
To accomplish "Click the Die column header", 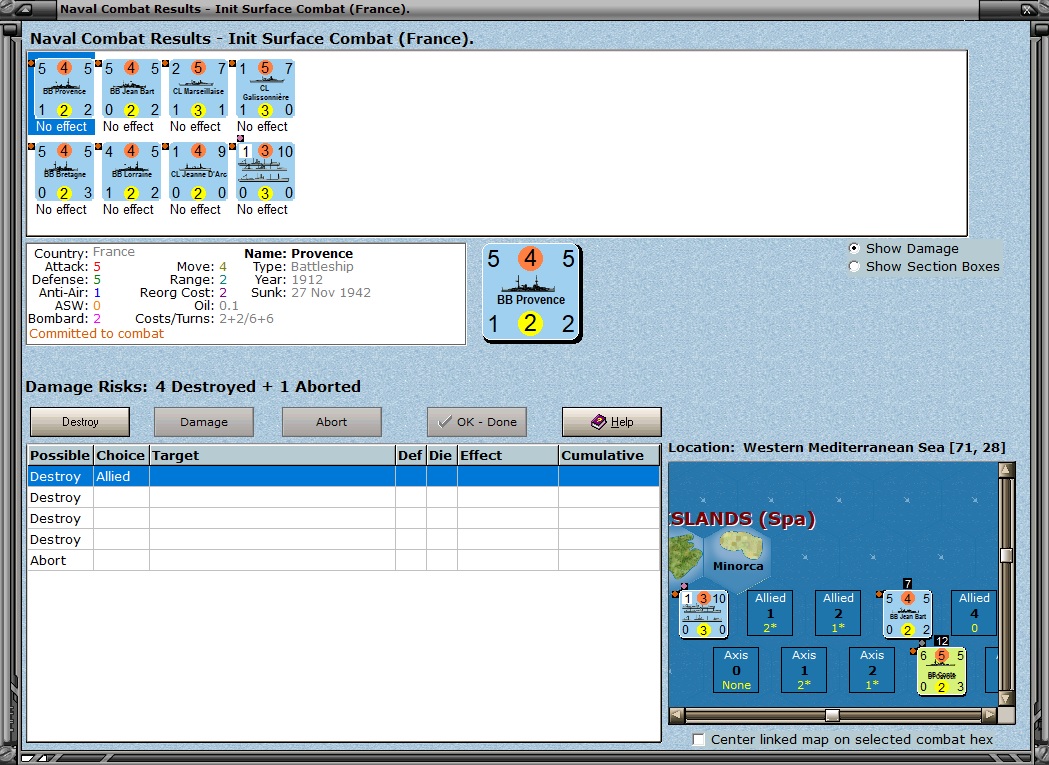I will (x=442, y=455).
